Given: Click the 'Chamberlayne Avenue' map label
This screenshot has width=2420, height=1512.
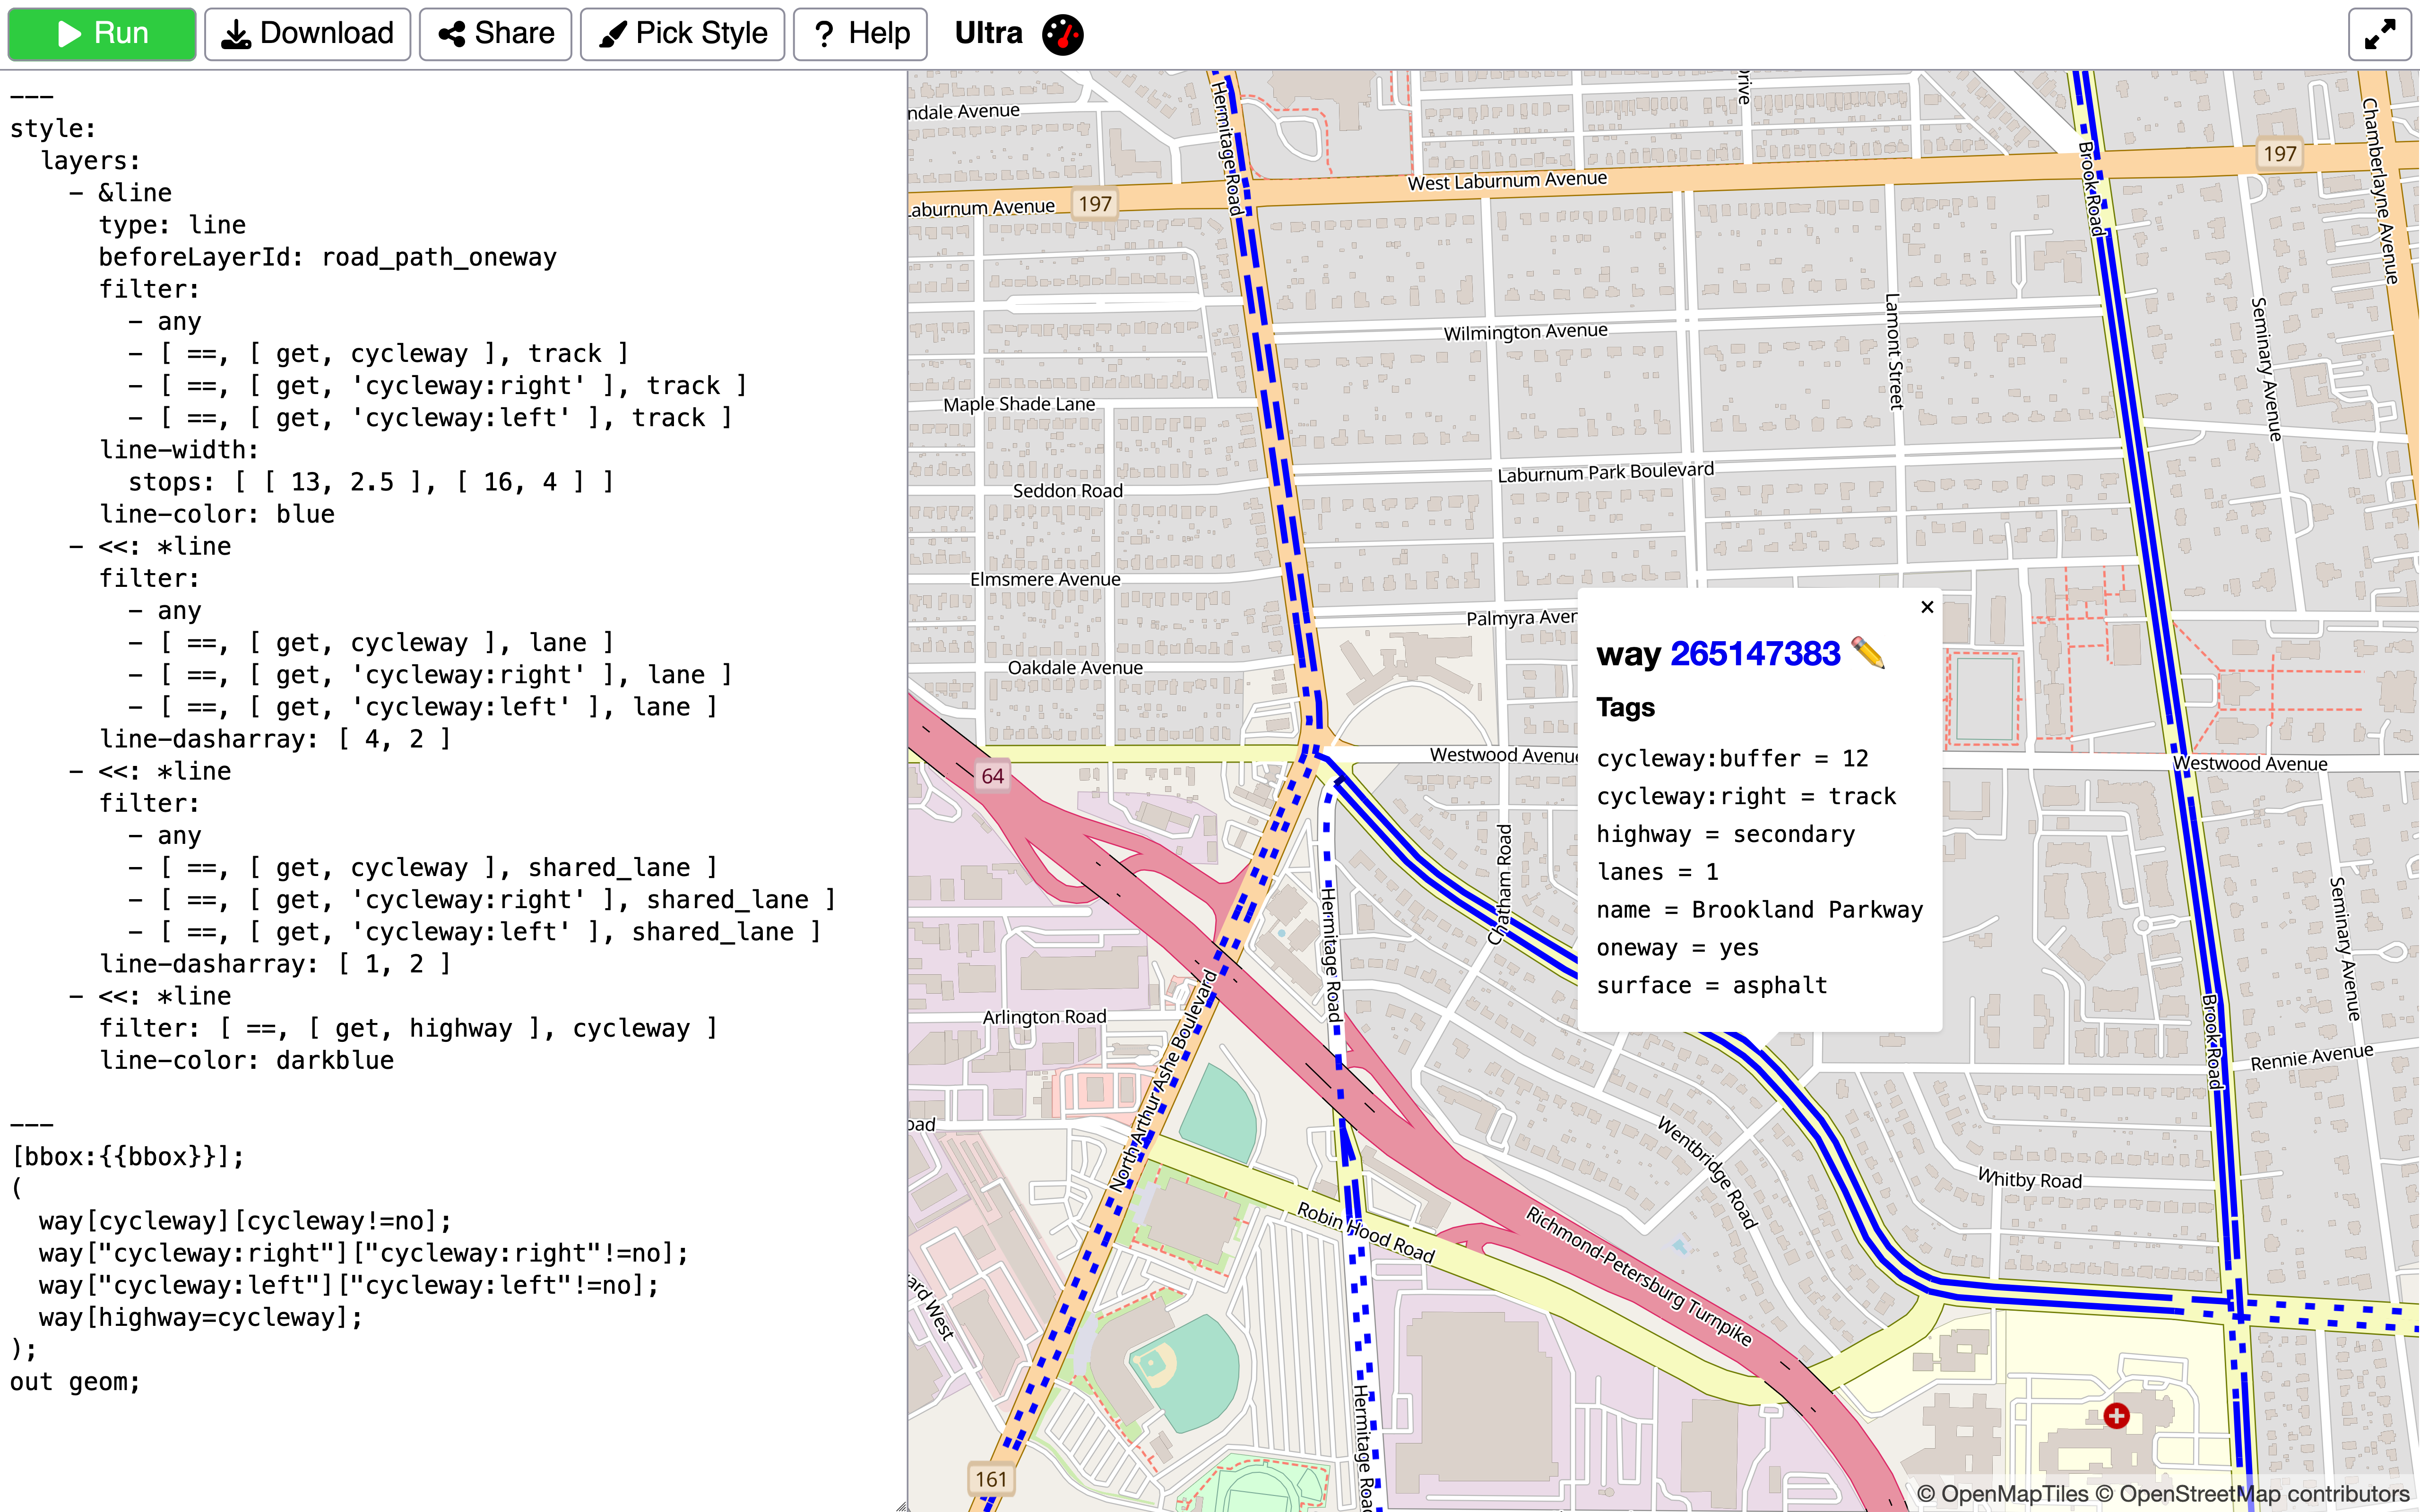Looking at the screenshot, I should [x=2380, y=191].
